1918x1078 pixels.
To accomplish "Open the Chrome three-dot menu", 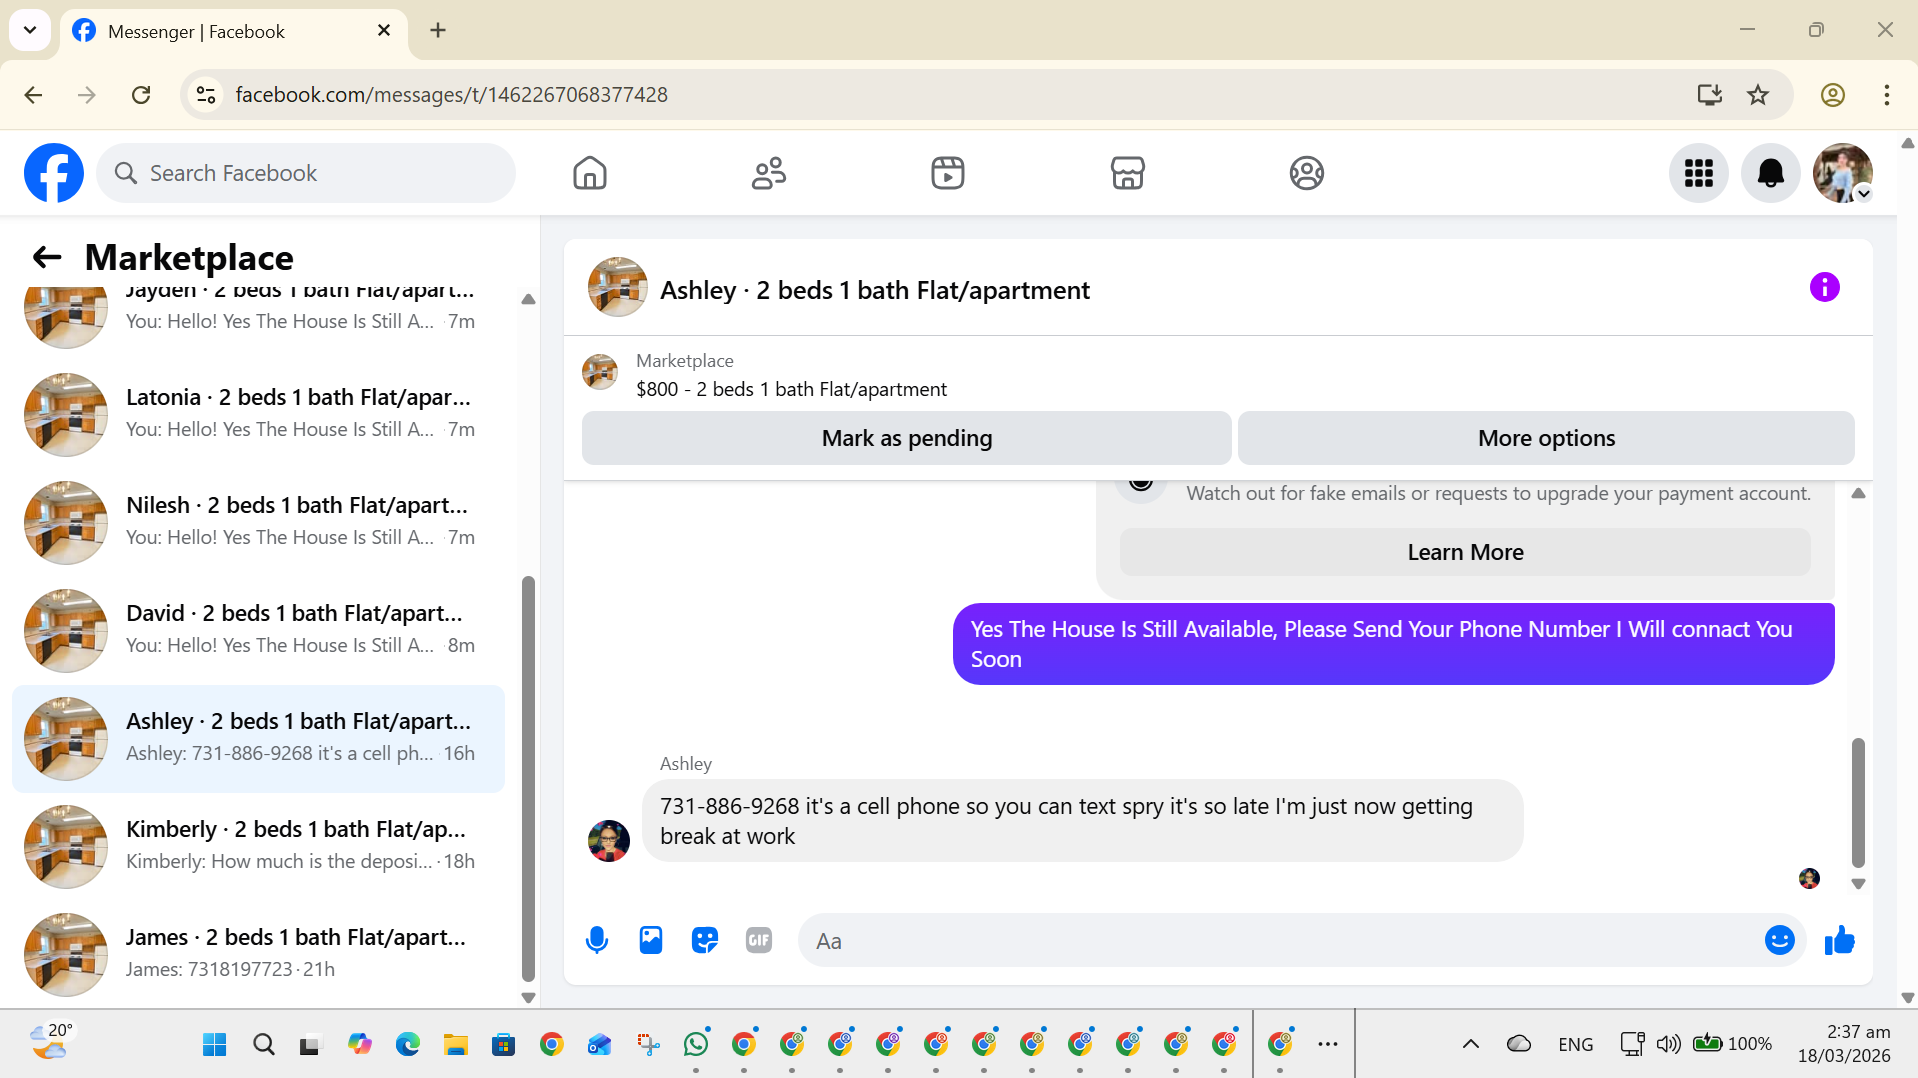I will [x=1886, y=95].
